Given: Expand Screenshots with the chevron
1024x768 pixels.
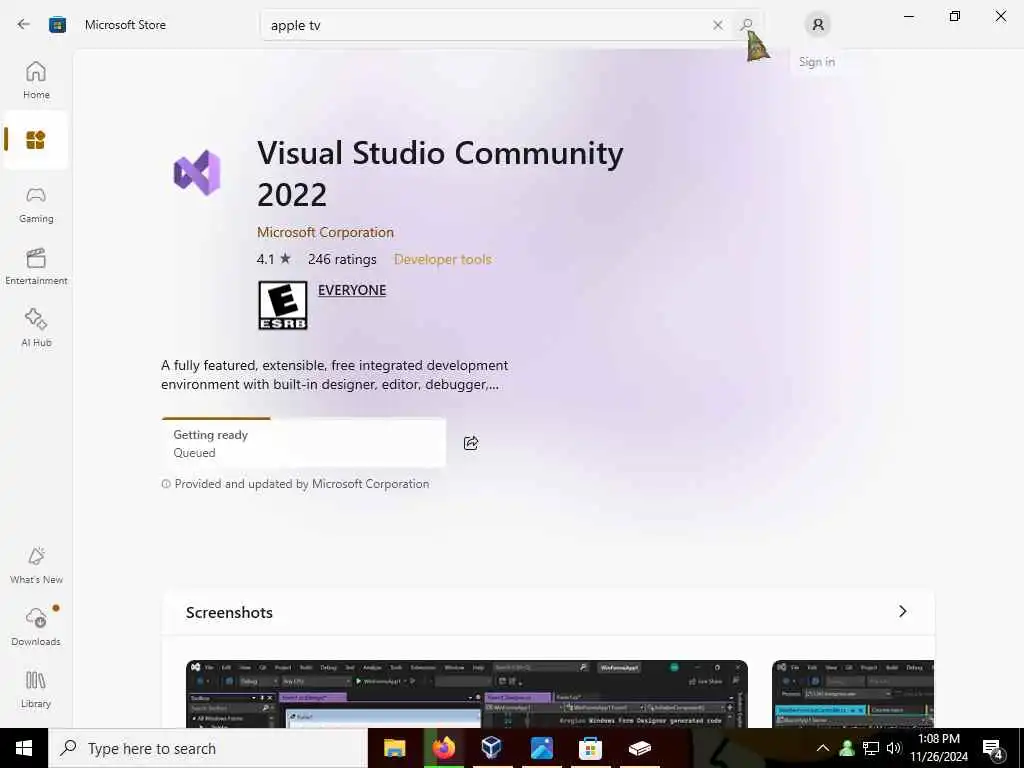Looking at the screenshot, I should pyautogui.click(x=903, y=611).
